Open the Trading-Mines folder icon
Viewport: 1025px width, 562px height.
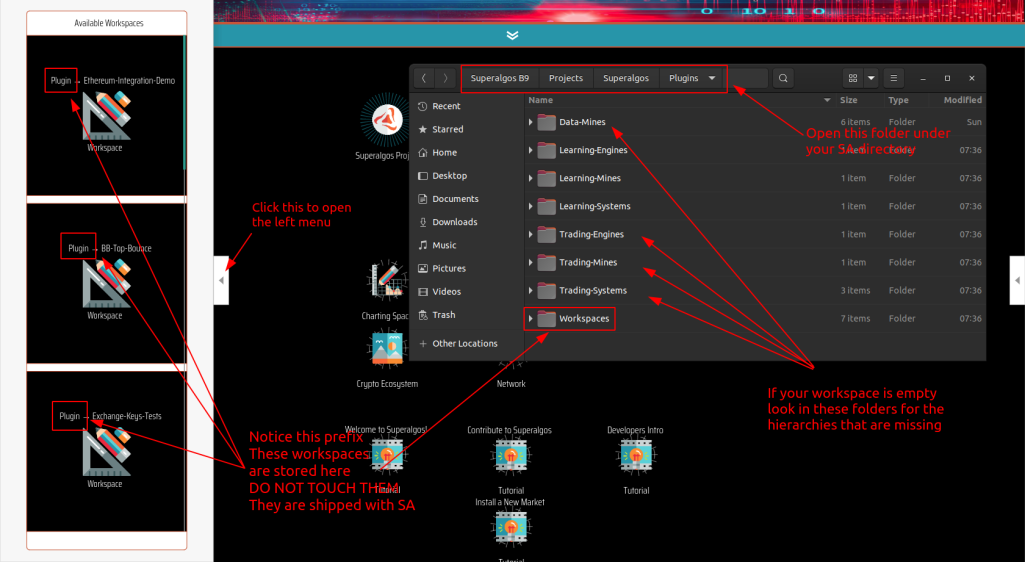pyautogui.click(x=546, y=263)
